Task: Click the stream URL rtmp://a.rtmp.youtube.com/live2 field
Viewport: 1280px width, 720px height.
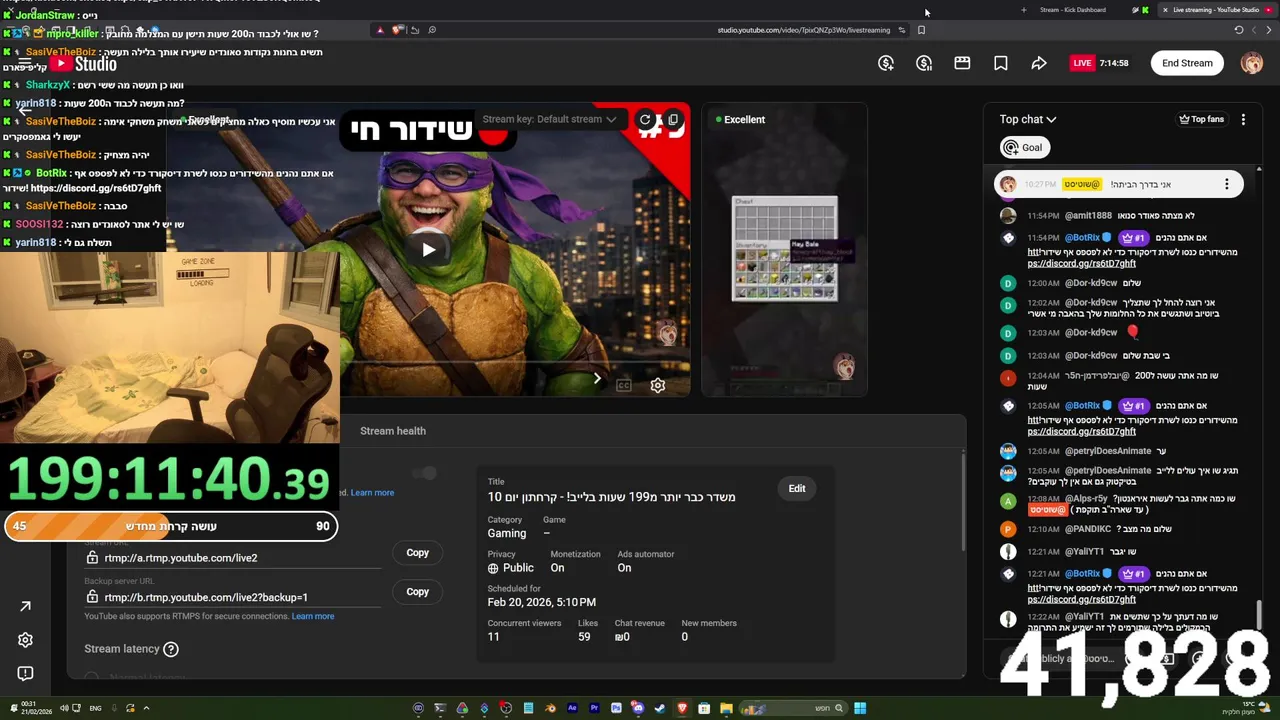Action: click(233, 558)
